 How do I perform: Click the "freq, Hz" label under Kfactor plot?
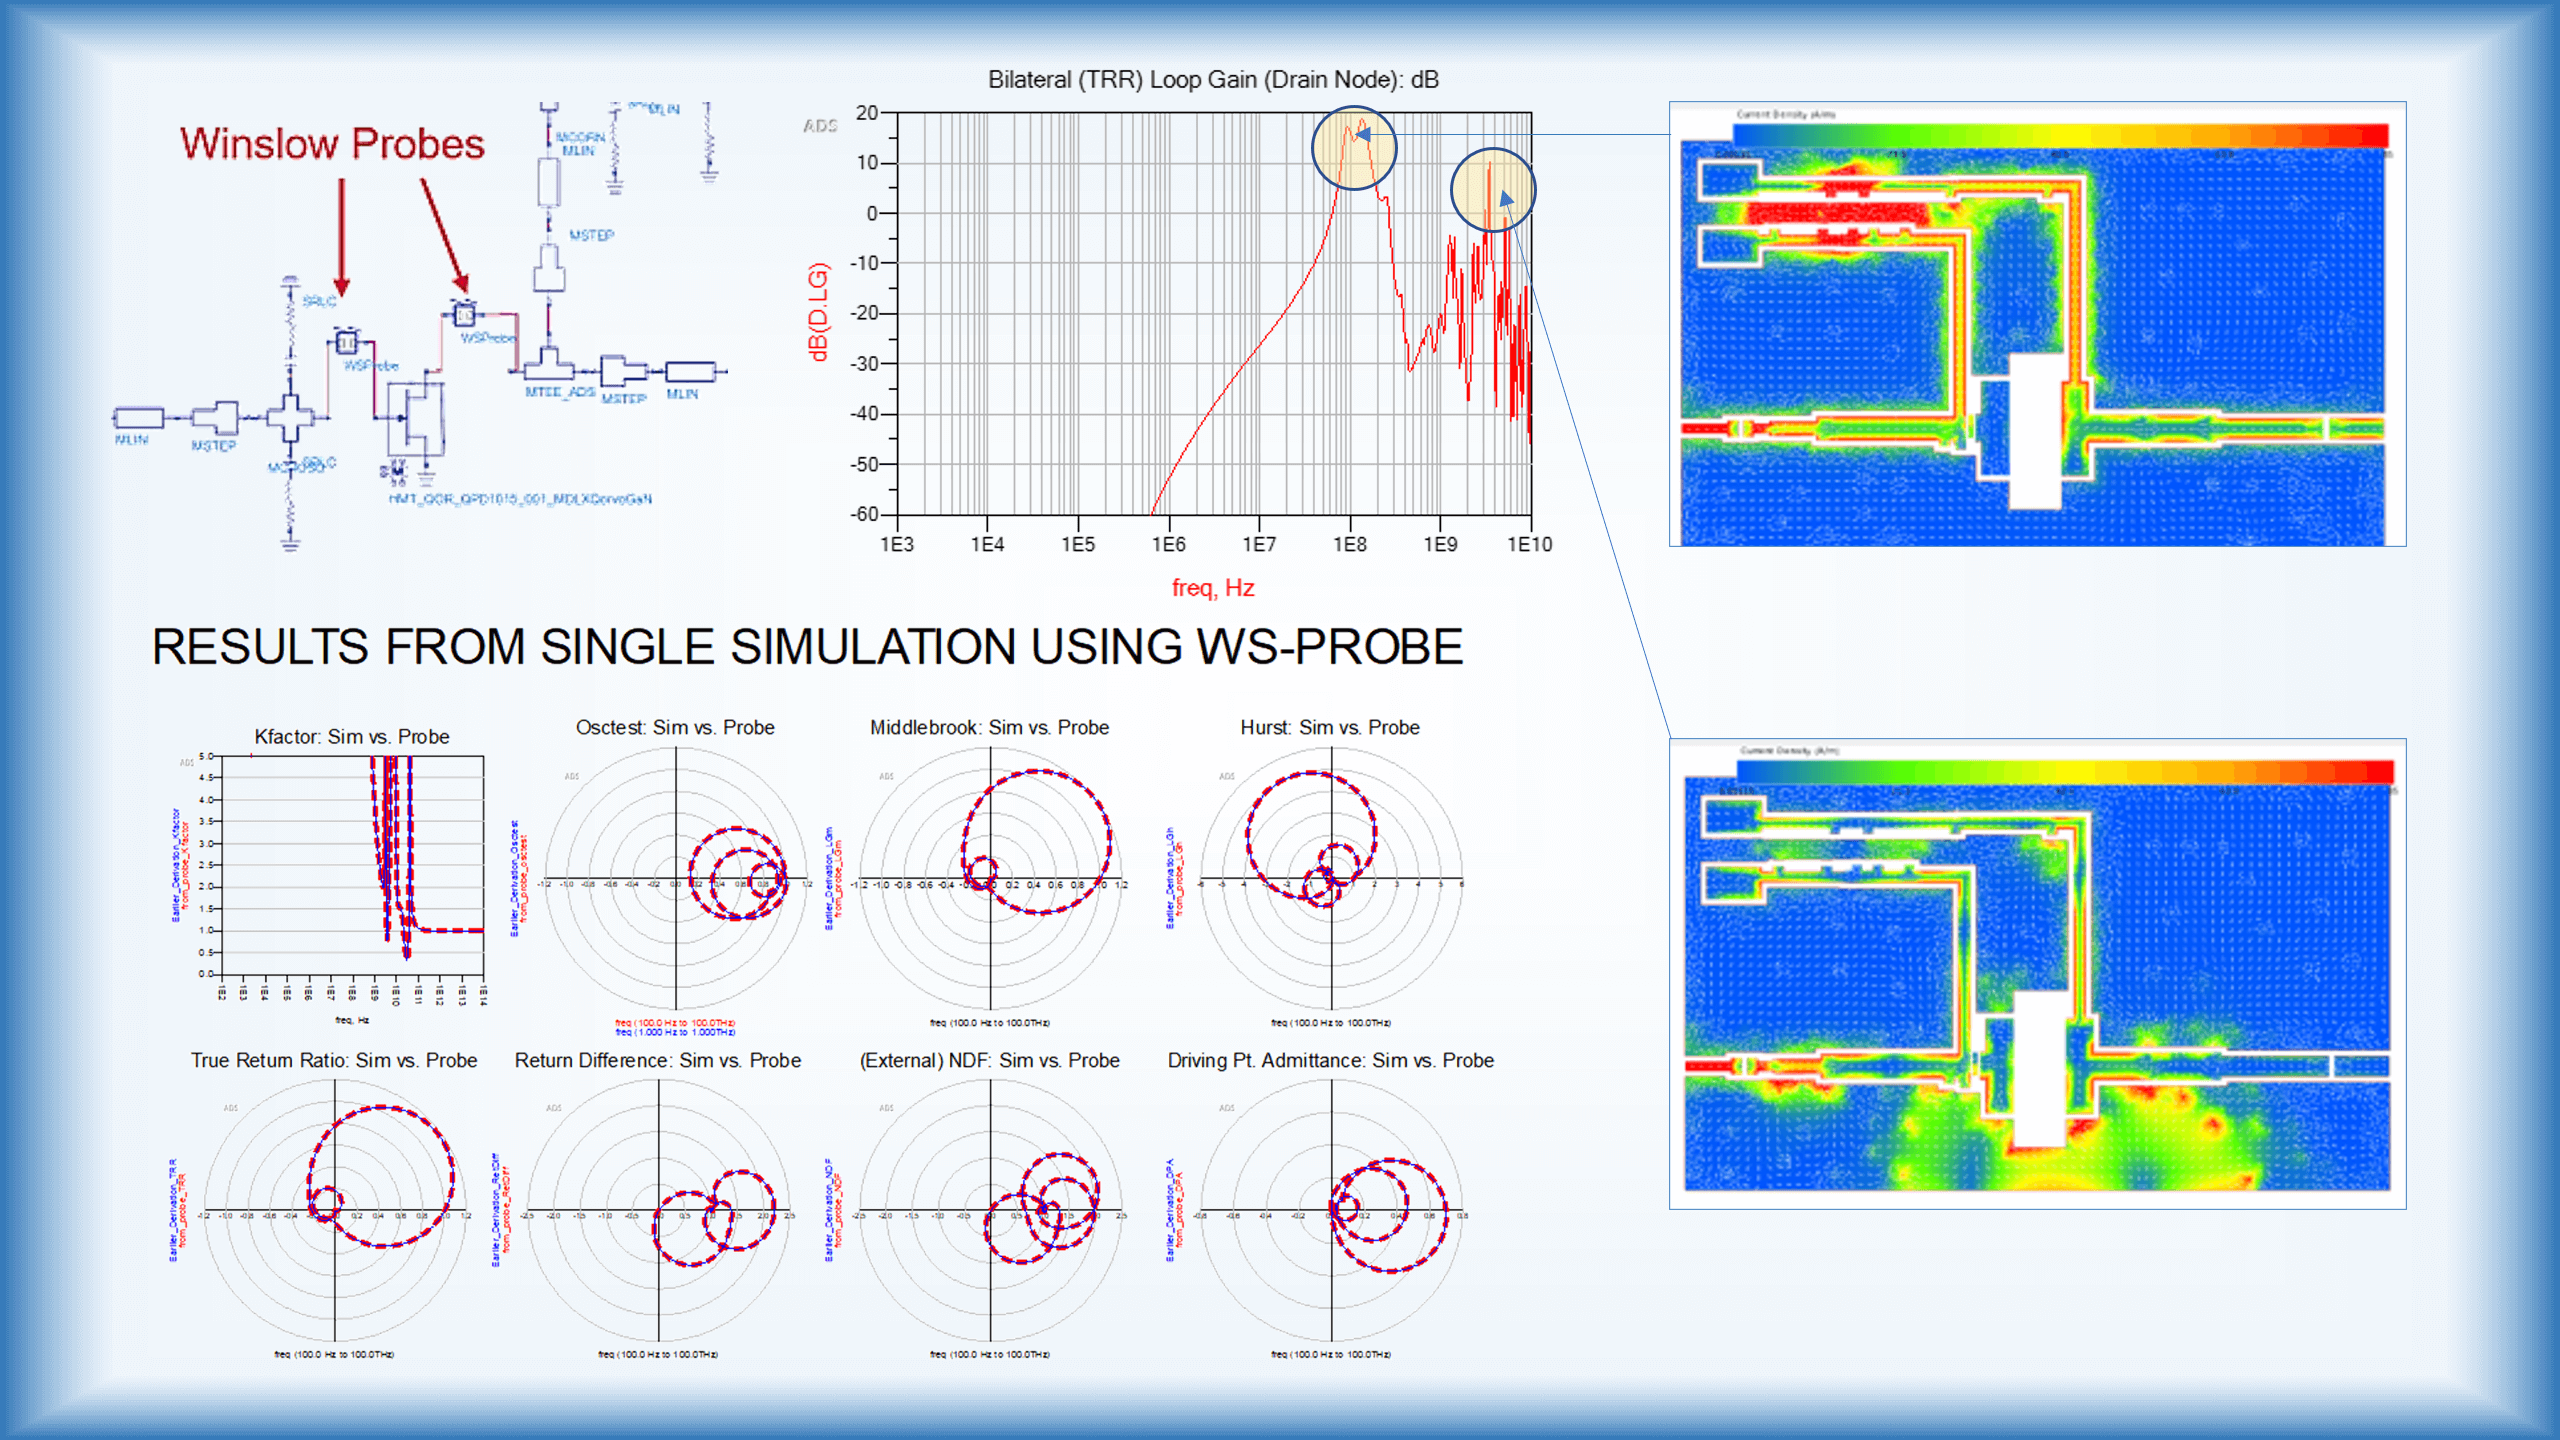[x=352, y=1020]
